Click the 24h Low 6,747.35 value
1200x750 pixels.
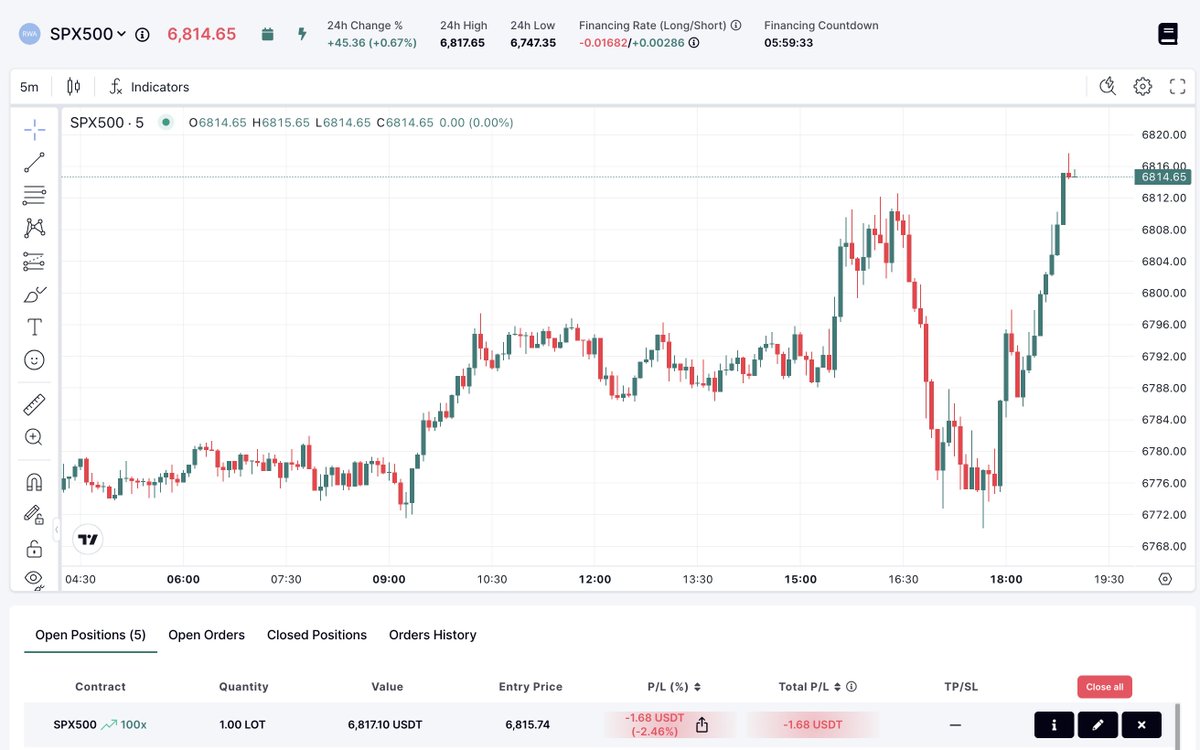533,43
